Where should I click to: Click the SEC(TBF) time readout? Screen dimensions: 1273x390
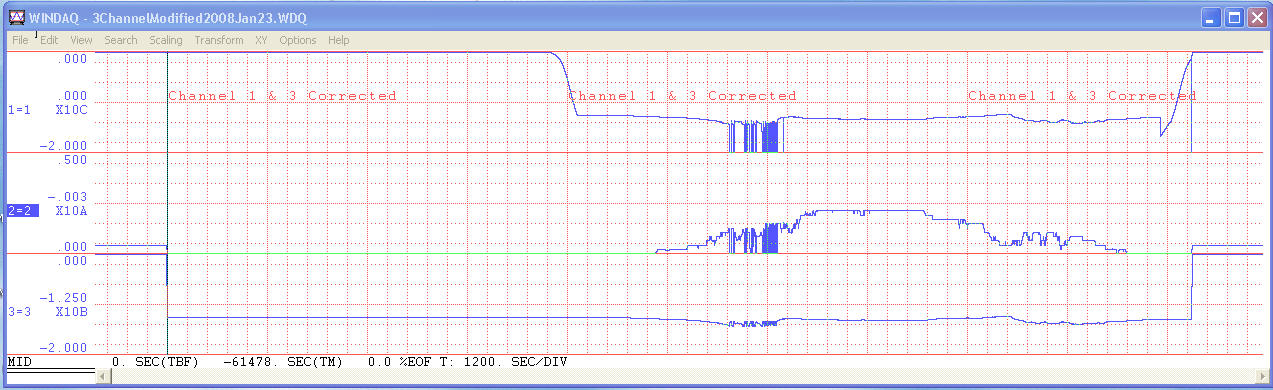point(155,361)
